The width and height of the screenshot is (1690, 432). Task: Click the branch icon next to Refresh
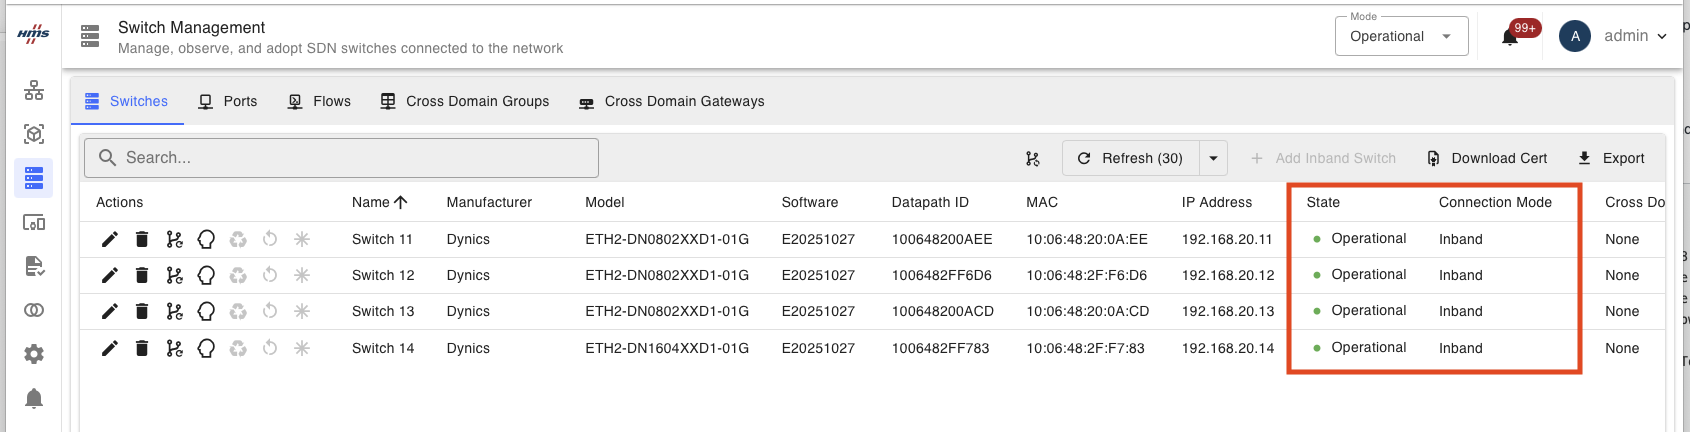[1033, 158]
